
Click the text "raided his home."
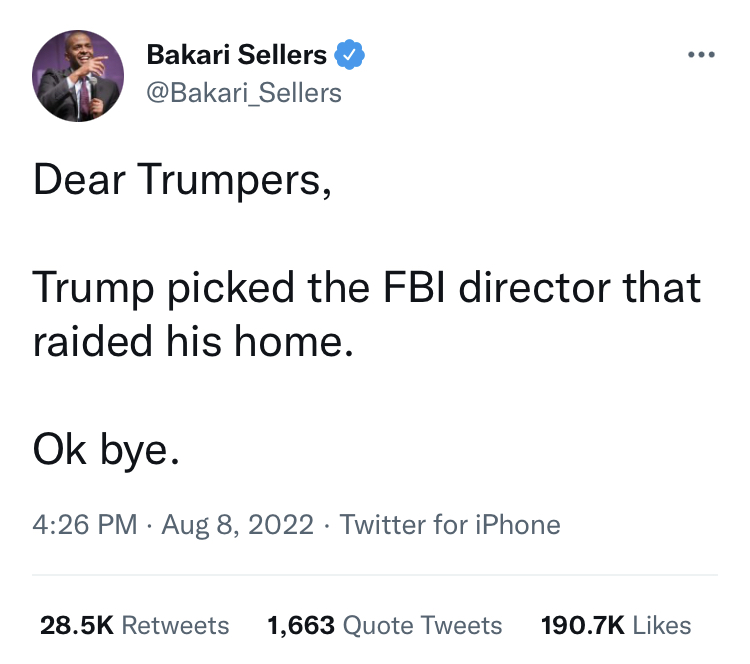tap(194, 341)
